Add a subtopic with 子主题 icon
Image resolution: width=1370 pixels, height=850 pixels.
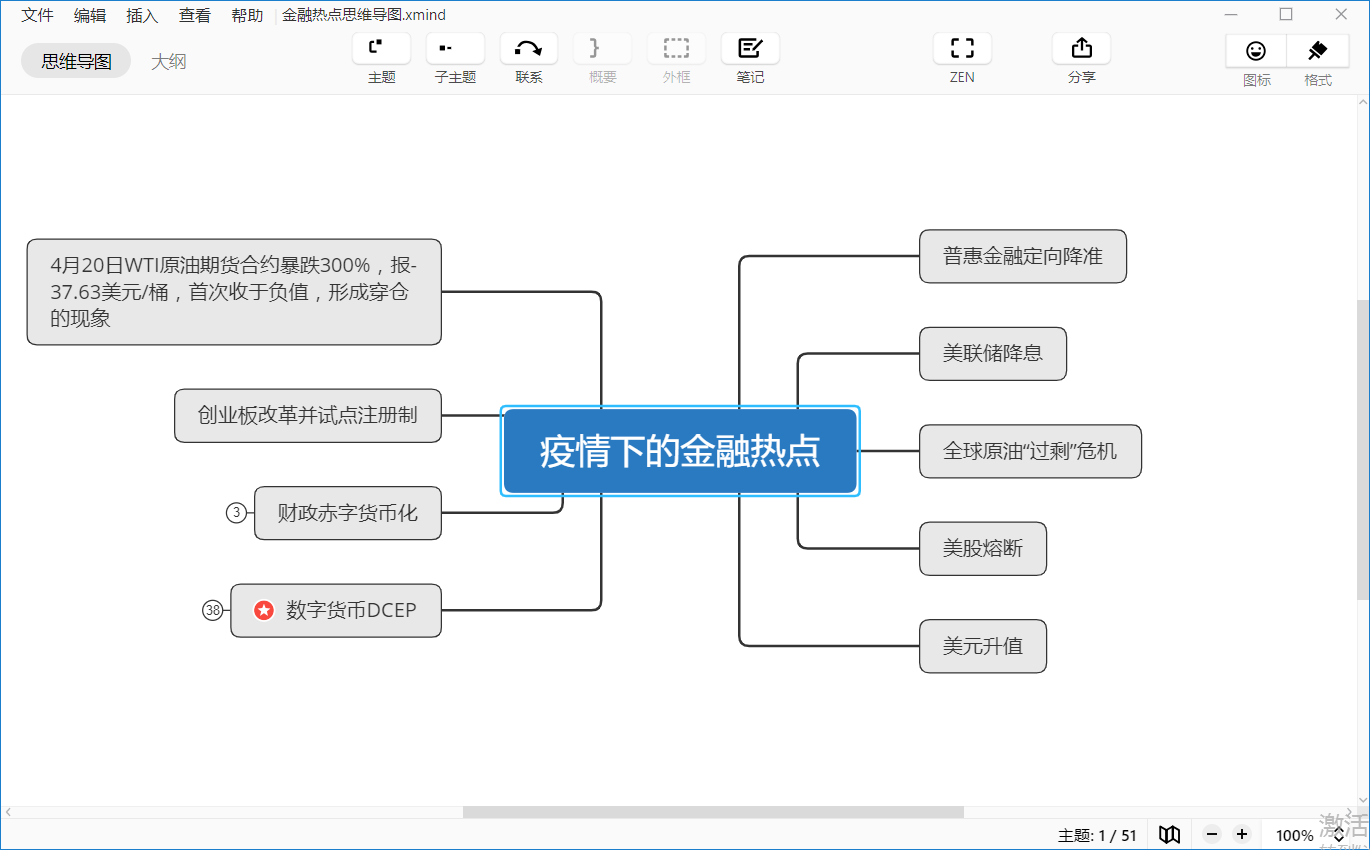pos(455,48)
